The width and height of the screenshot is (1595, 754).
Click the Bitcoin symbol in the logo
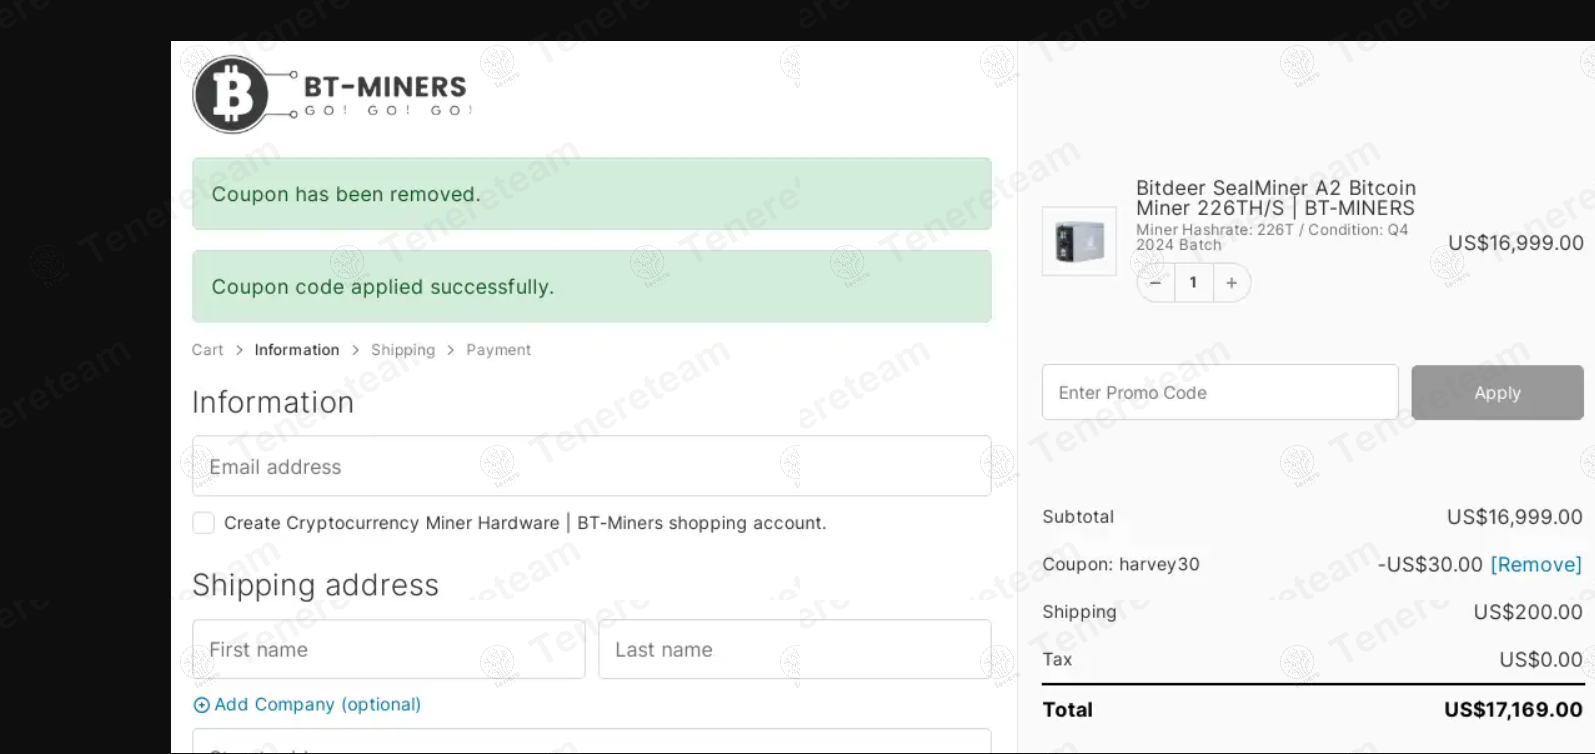(x=233, y=93)
